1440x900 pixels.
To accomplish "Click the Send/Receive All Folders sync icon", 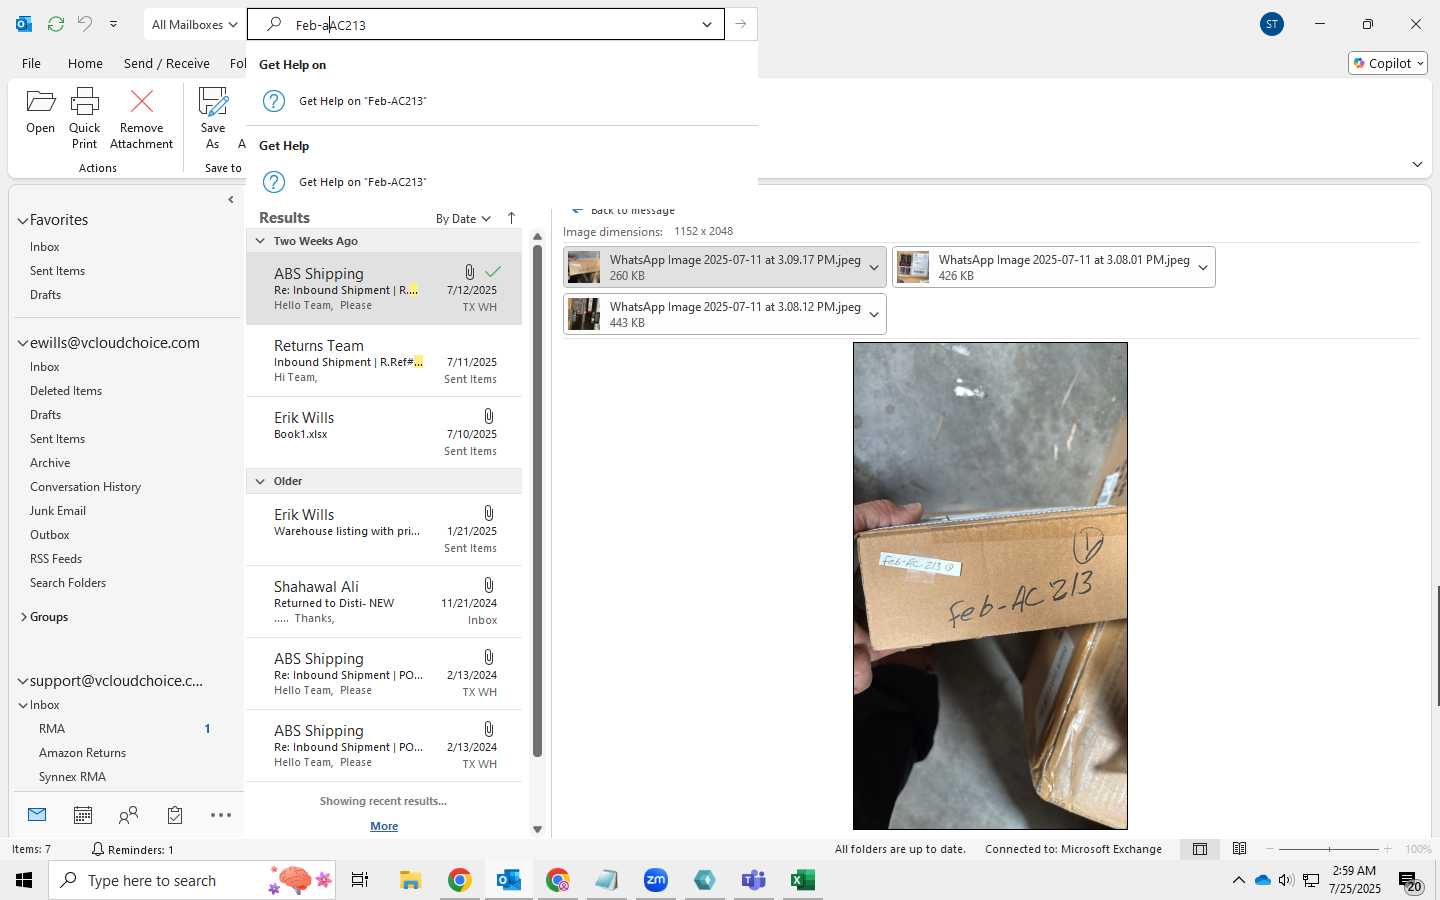I will 56,24.
